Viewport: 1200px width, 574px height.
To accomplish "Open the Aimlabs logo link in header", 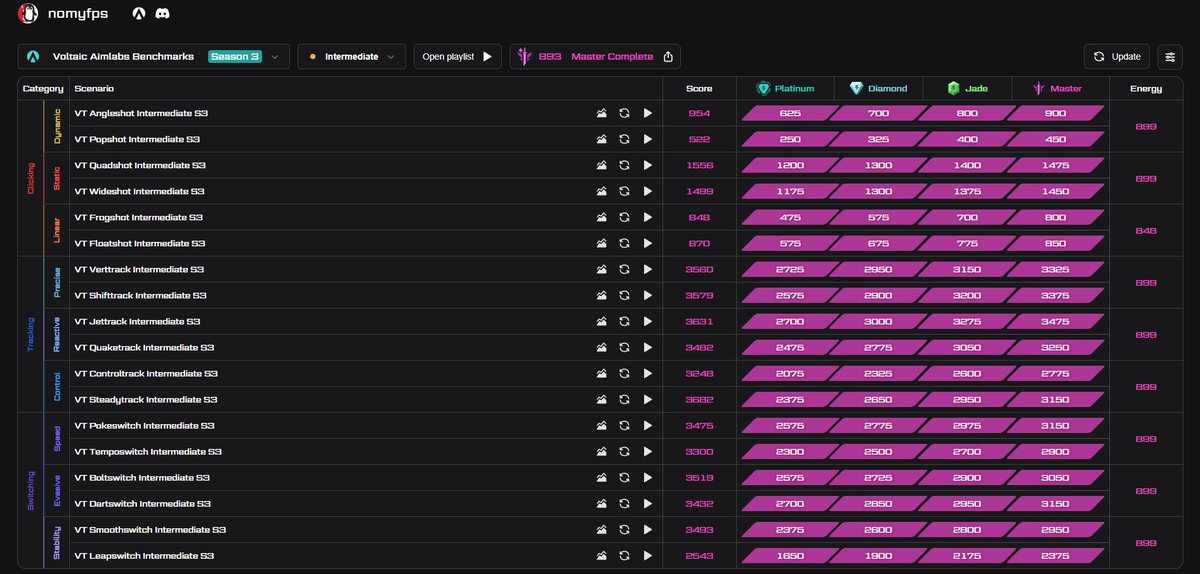I will [139, 14].
